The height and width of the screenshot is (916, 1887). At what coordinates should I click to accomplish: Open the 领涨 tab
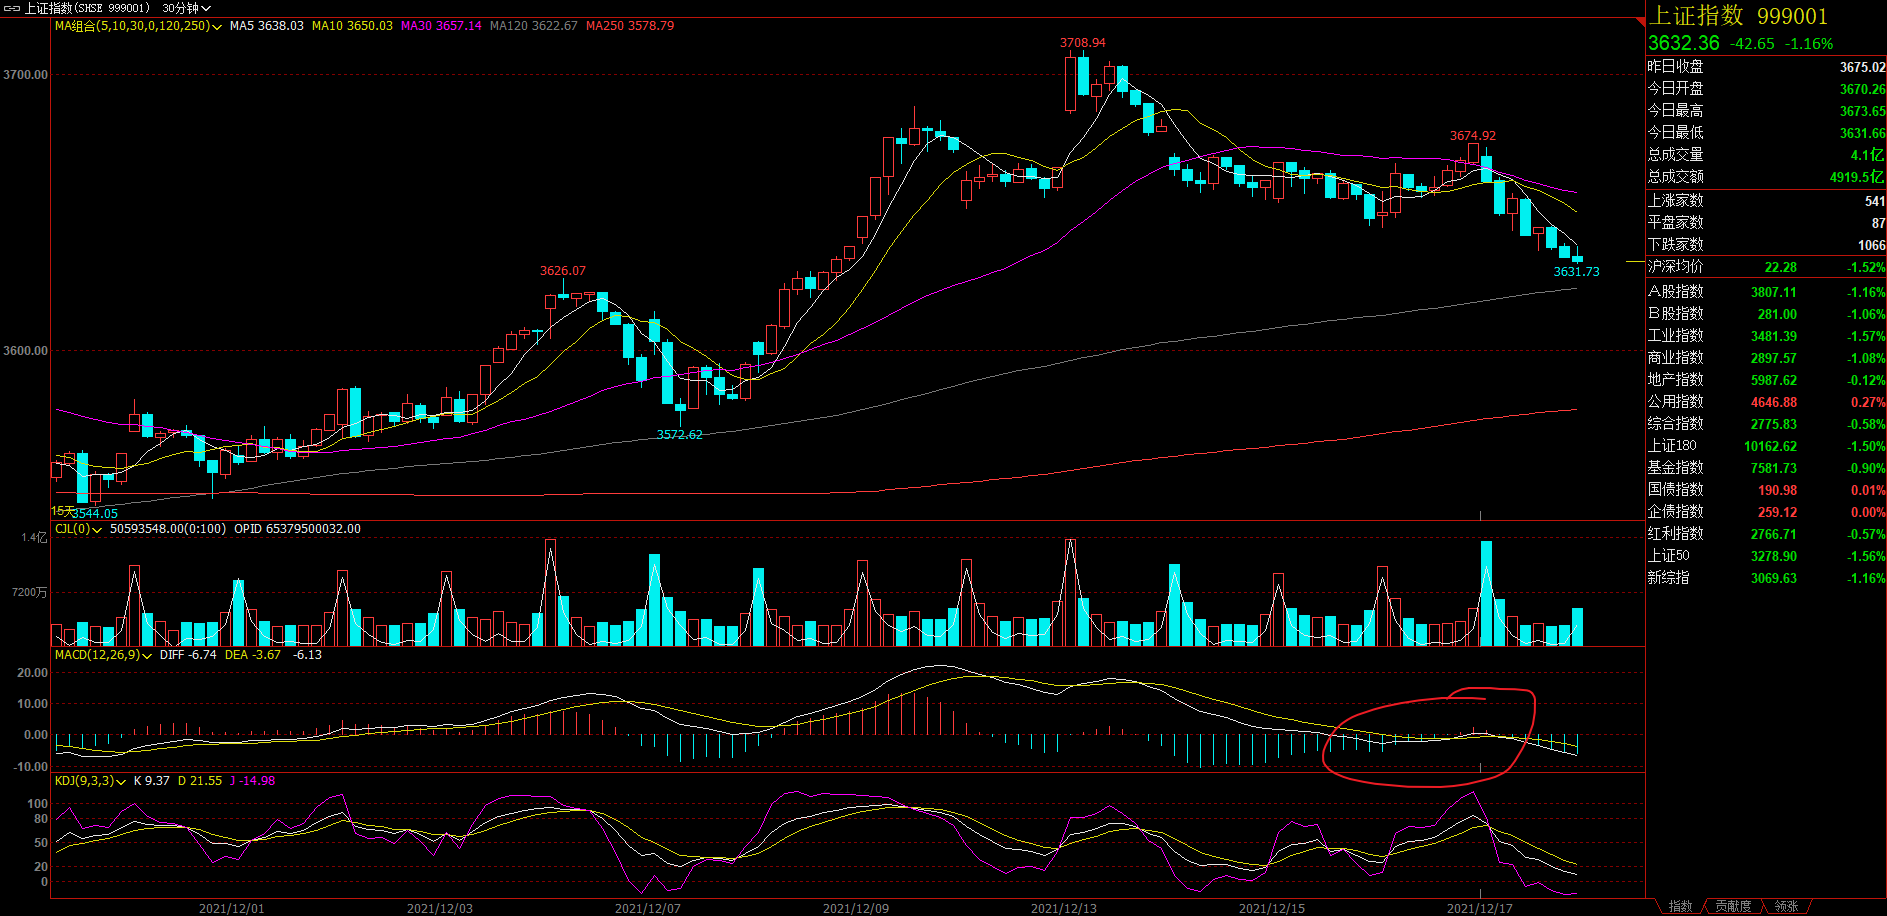point(1786,906)
